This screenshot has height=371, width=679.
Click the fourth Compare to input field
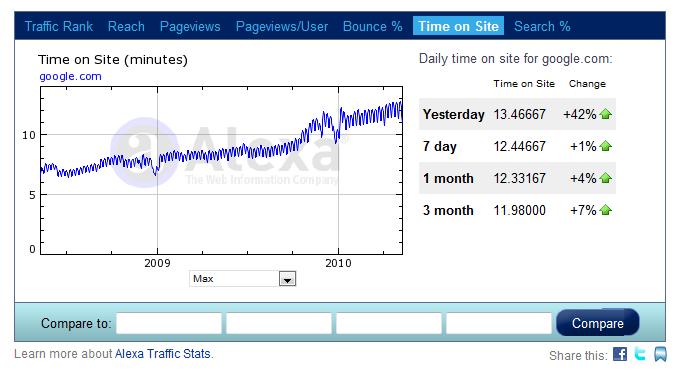(499, 323)
